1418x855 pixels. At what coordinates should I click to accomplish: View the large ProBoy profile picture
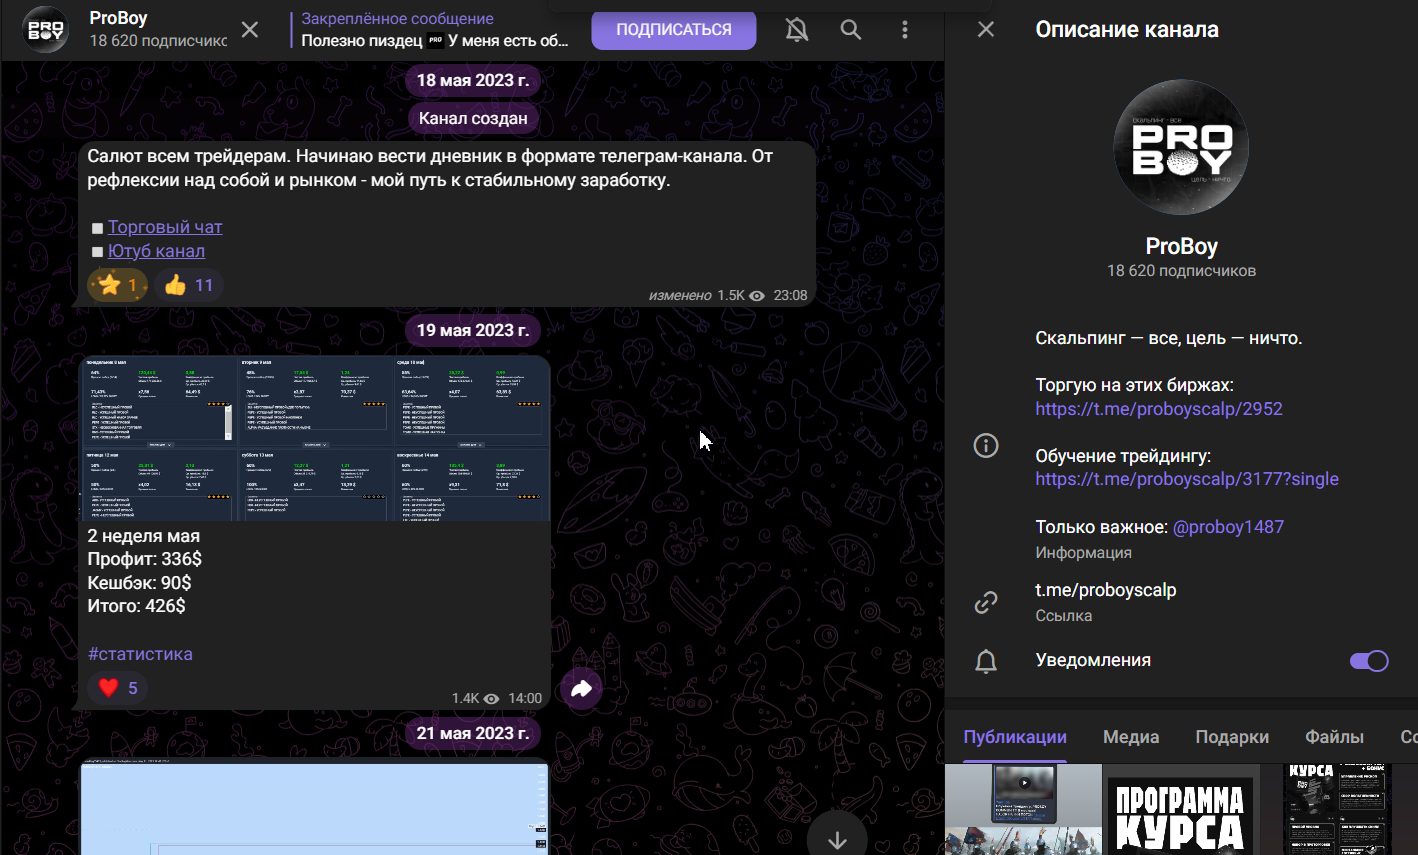click(x=1181, y=148)
